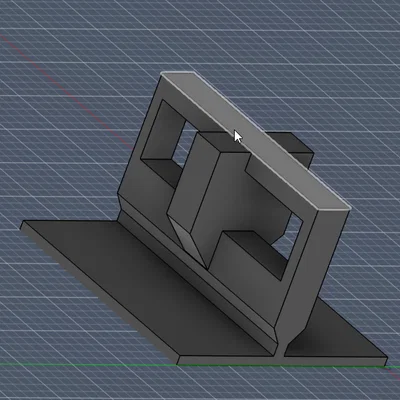The height and width of the screenshot is (400, 400).
Task: Select the red axis line in the viewport
Action: 67,90
